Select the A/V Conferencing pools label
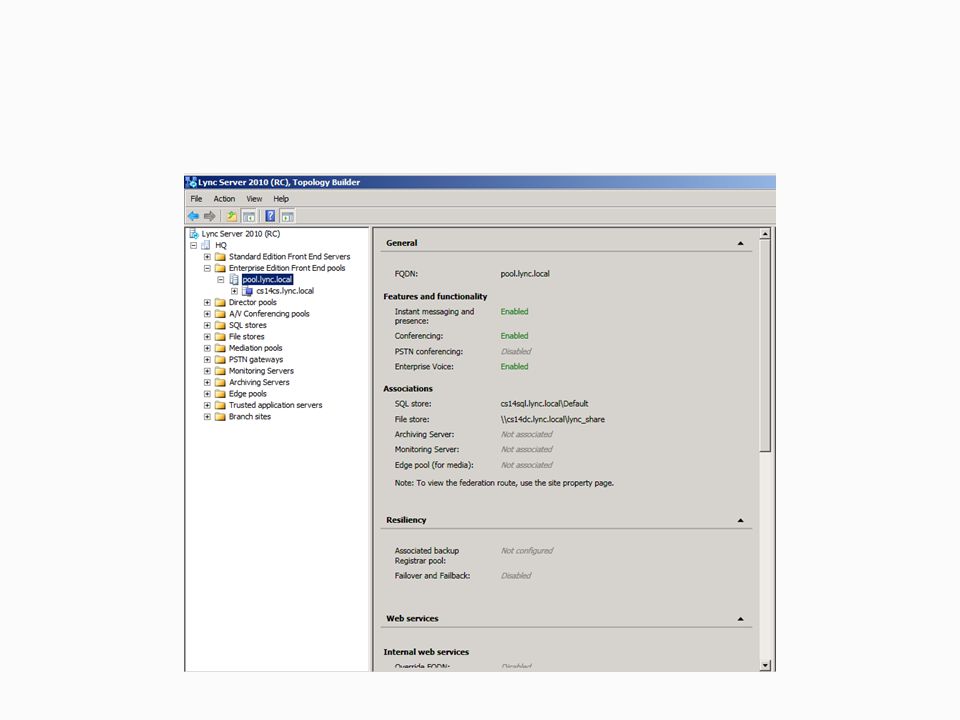Viewport: 960px width, 720px height. tap(269, 313)
